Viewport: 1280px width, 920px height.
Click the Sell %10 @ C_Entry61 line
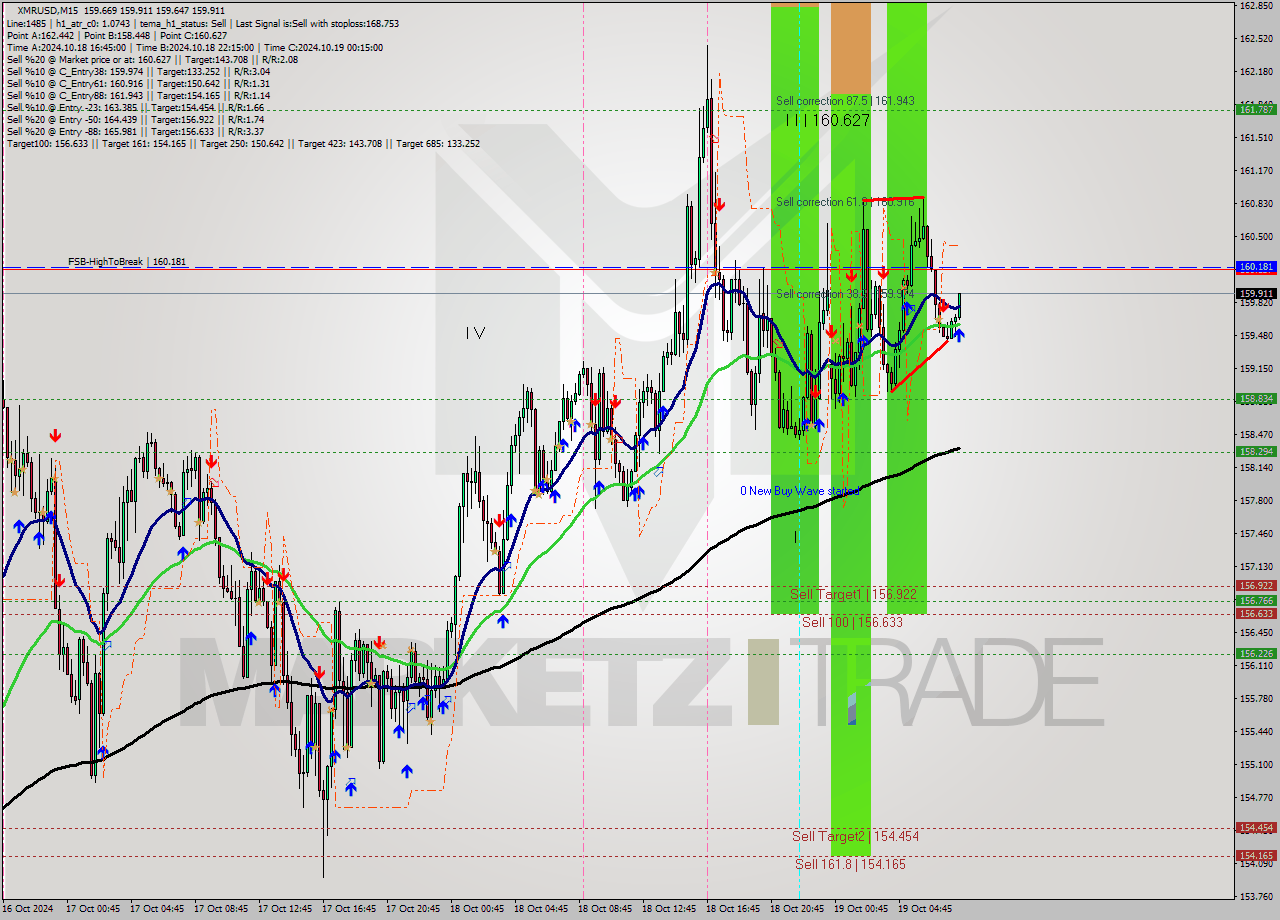pos(137,83)
